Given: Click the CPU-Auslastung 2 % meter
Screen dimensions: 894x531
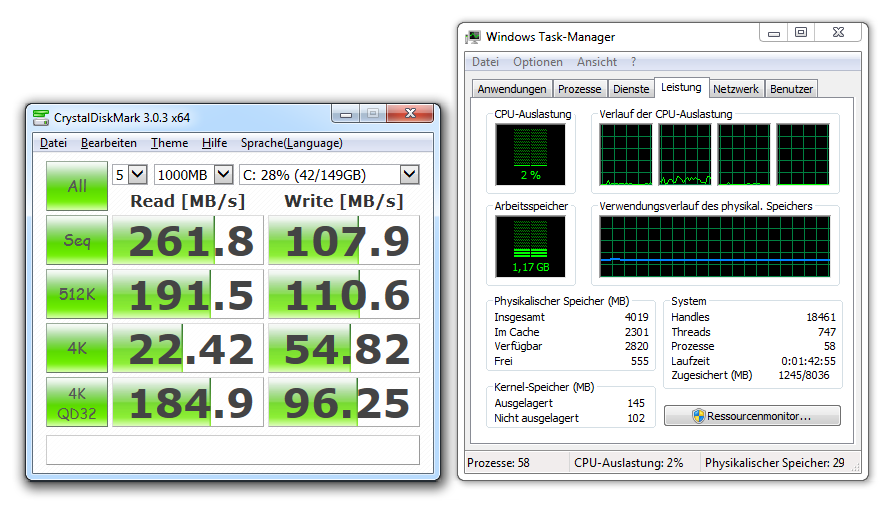Looking at the screenshot, I should 530,155.
